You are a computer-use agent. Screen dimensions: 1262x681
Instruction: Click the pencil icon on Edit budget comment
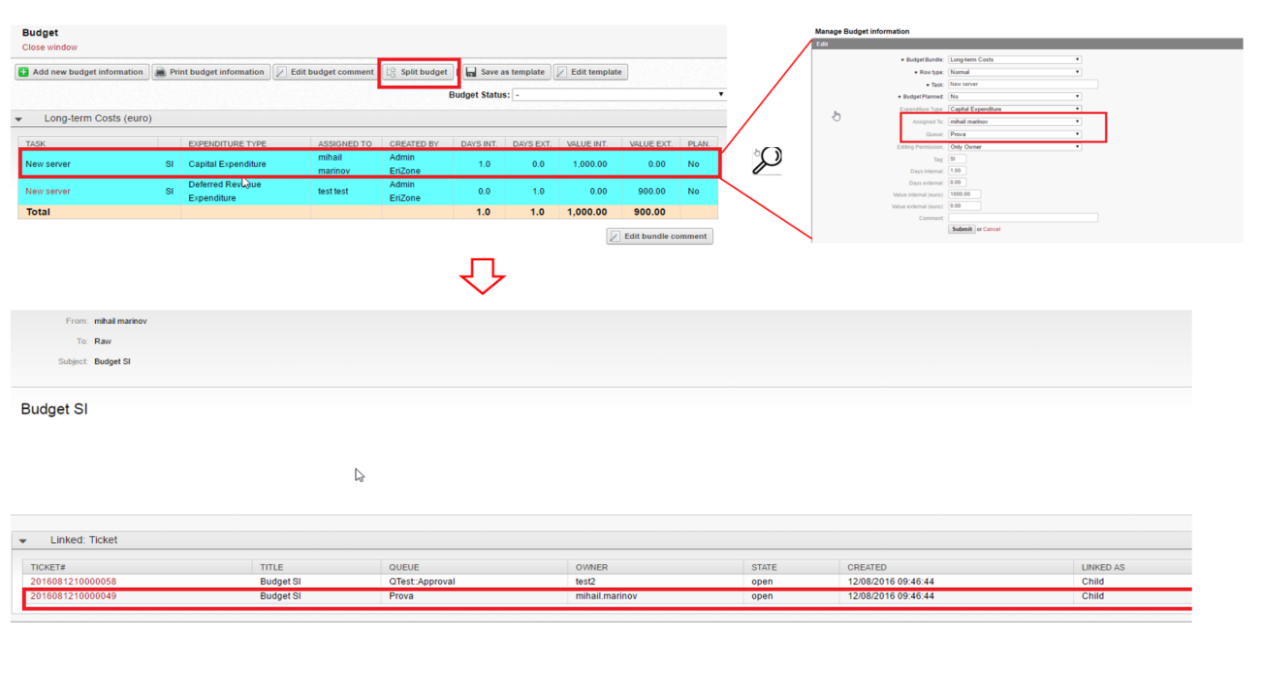(282, 72)
